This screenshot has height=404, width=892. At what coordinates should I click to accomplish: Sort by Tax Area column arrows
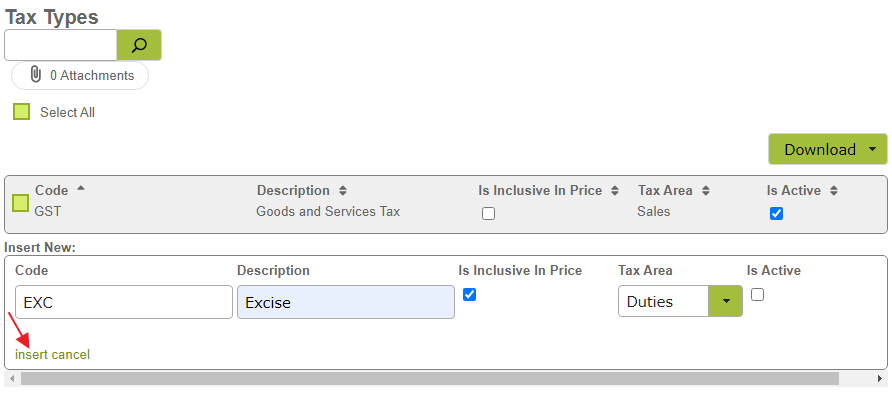705,191
